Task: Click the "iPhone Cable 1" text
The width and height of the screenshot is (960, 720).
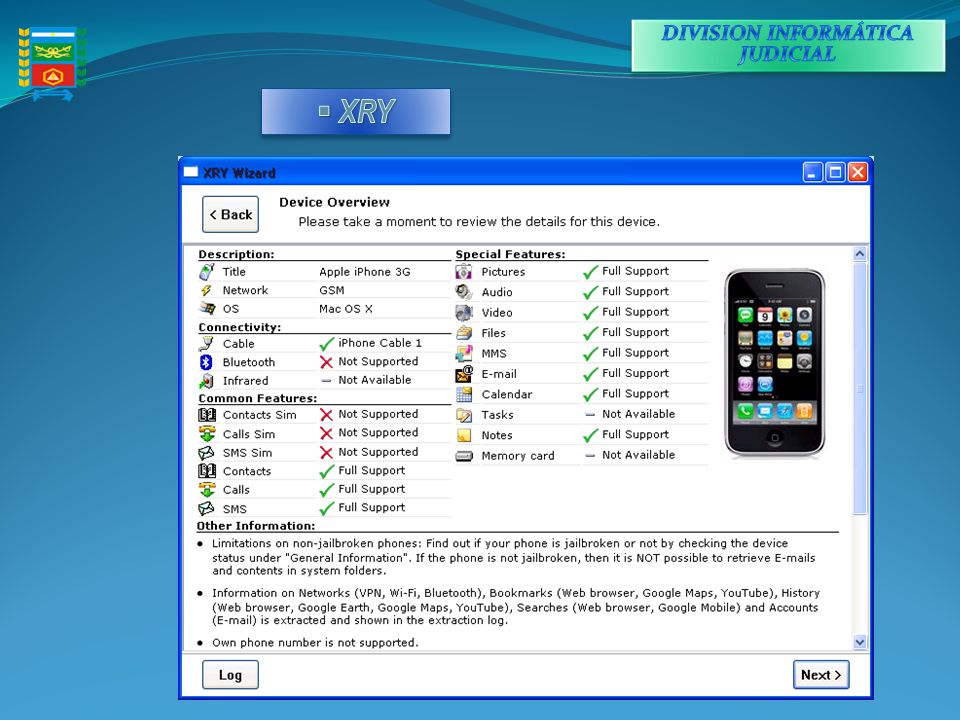Action: (380, 343)
